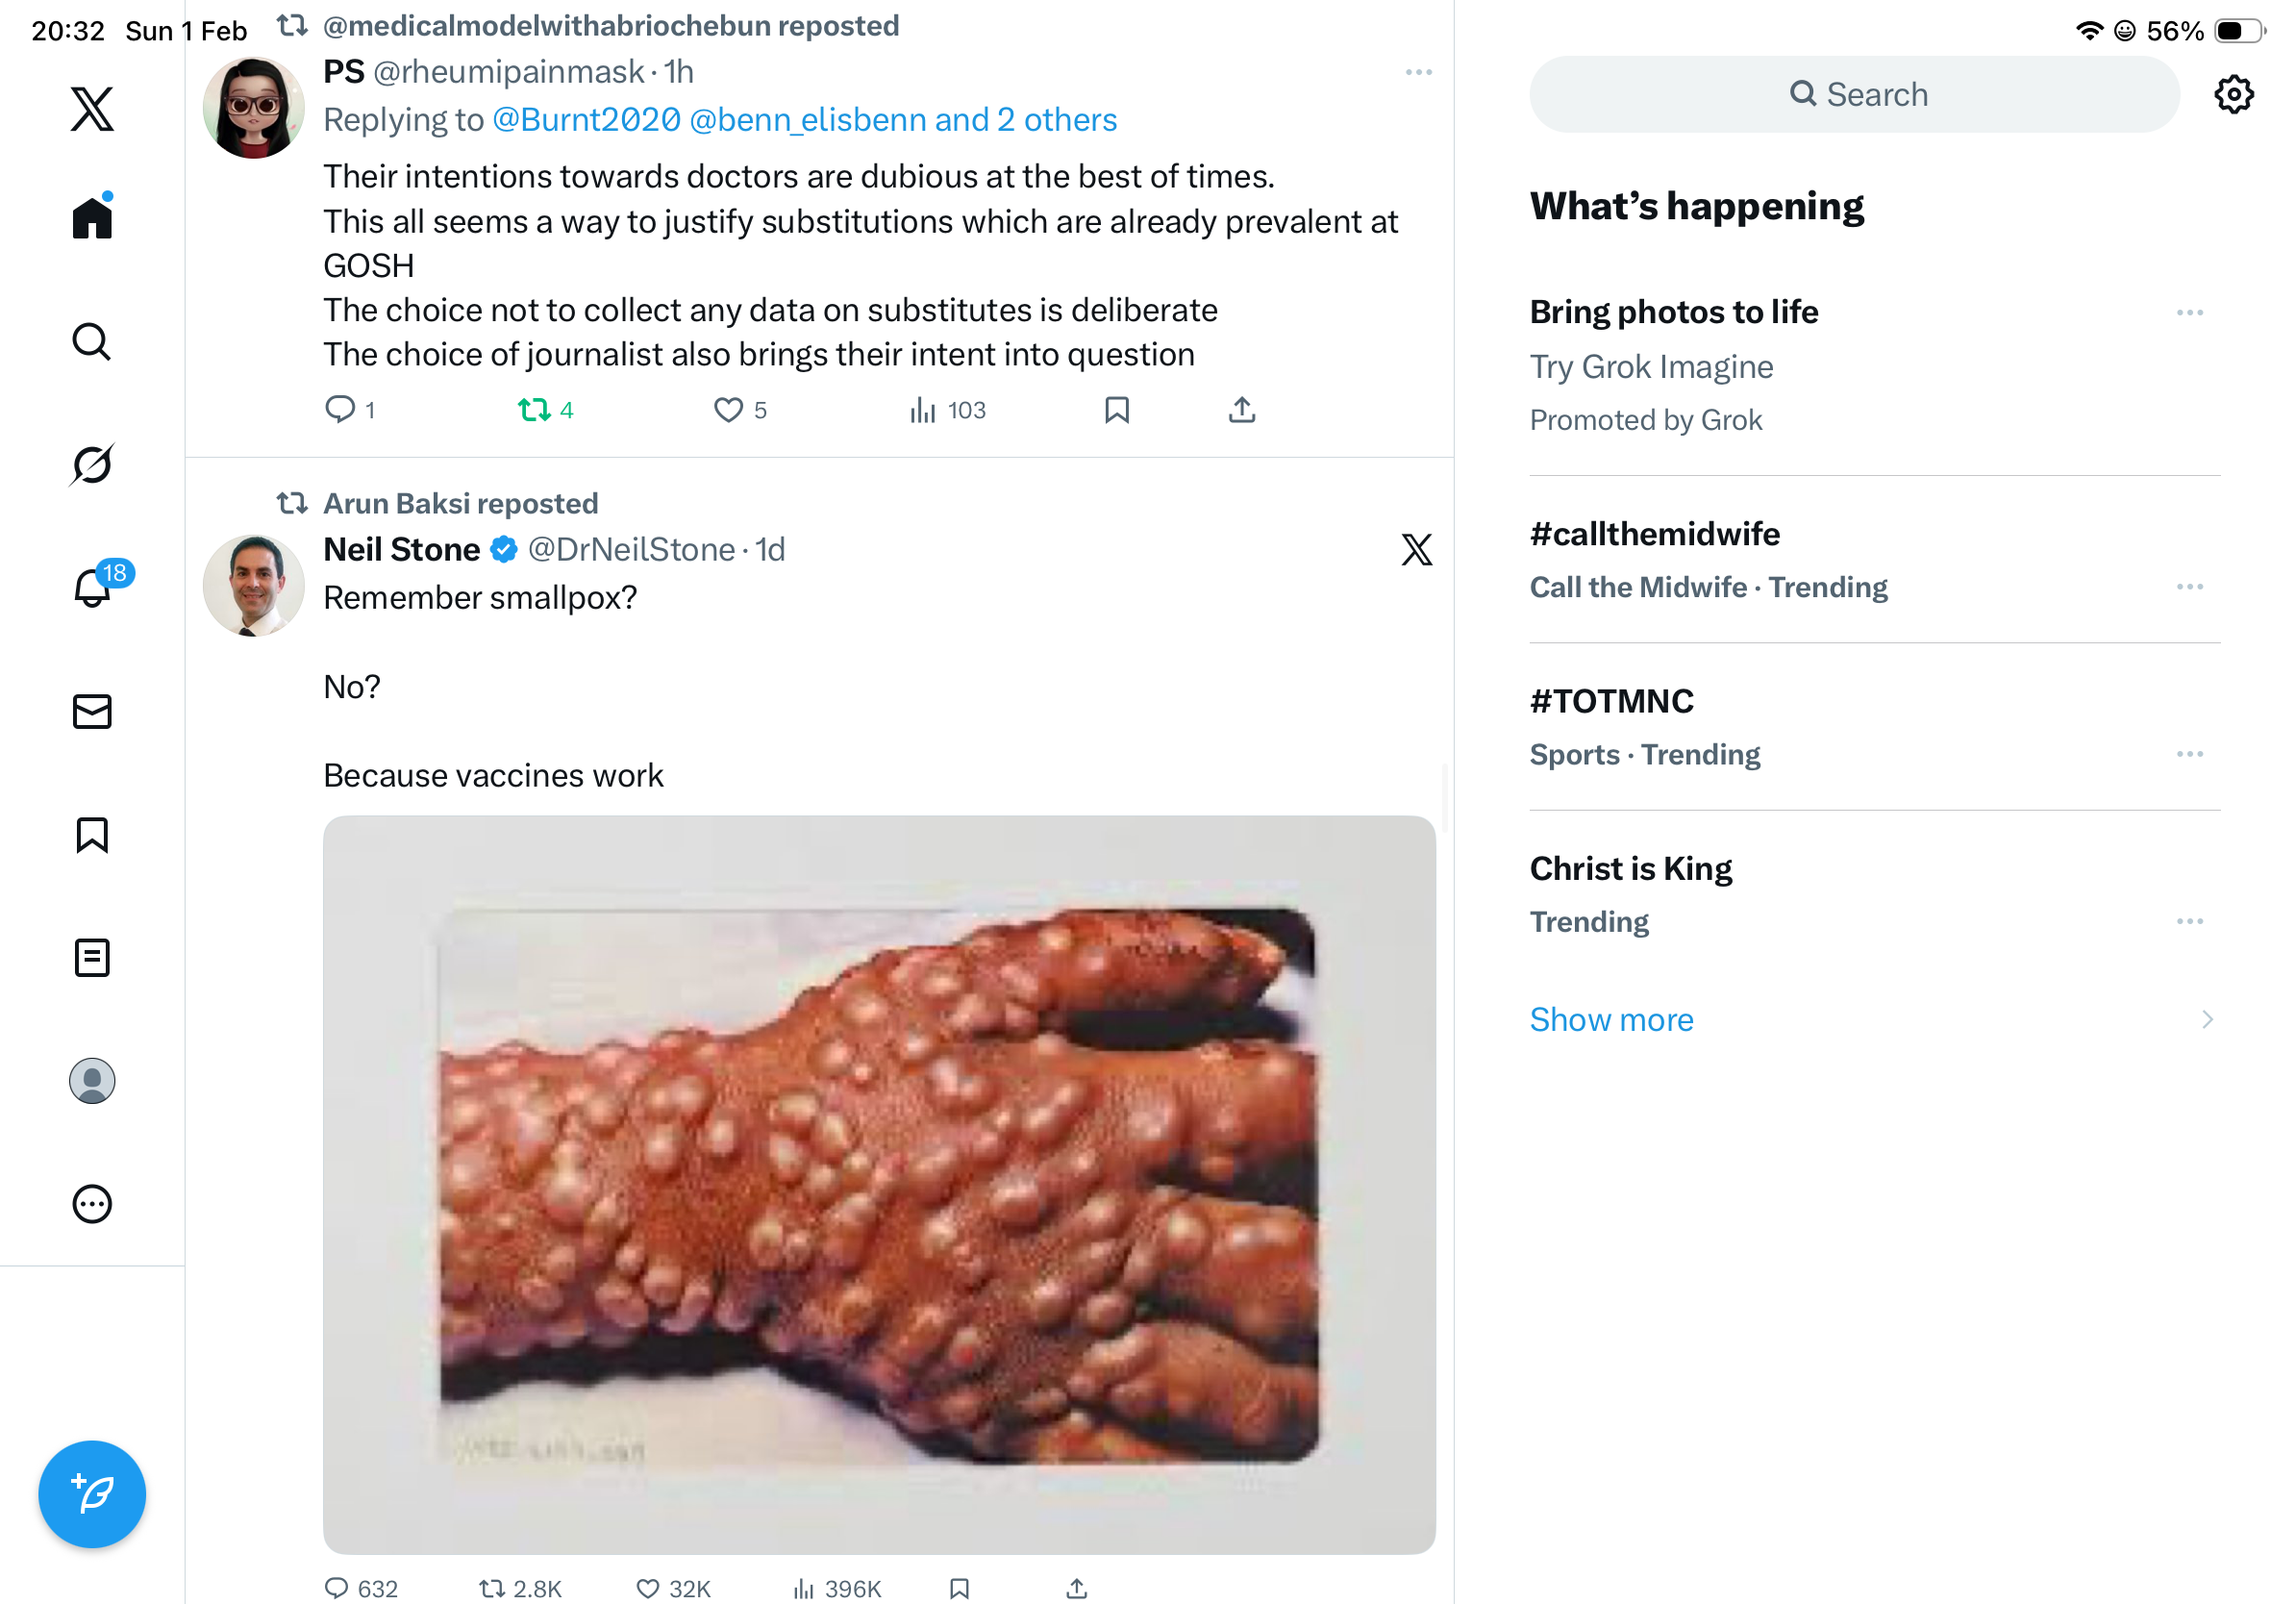The image size is (2296, 1604).
Task: Click the Search input field
Action: pyautogui.click(x=1853, y=94)
